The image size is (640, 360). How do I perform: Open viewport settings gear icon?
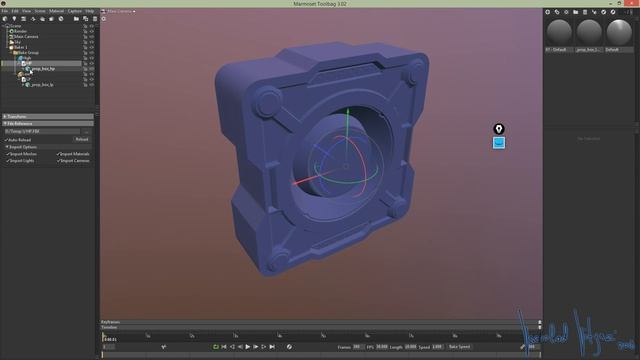pos(104,19)
